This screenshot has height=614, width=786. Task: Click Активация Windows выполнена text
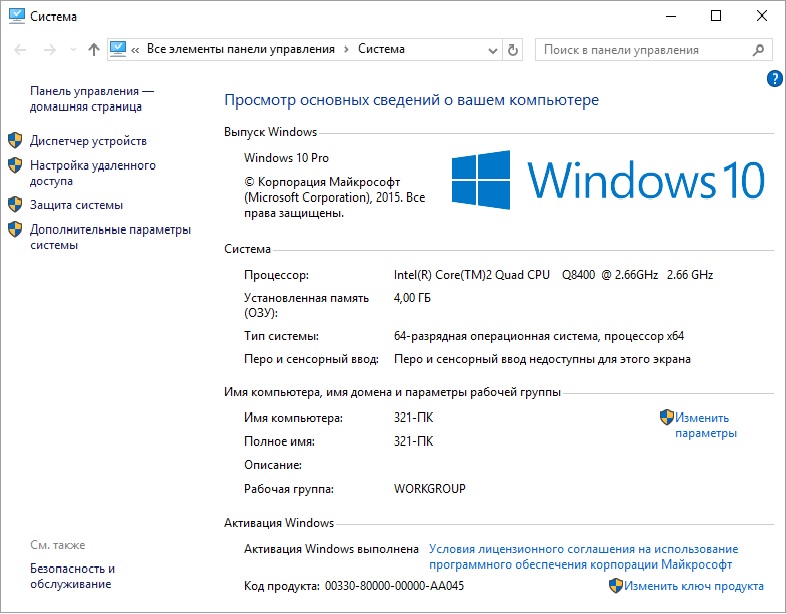[331, 549]
